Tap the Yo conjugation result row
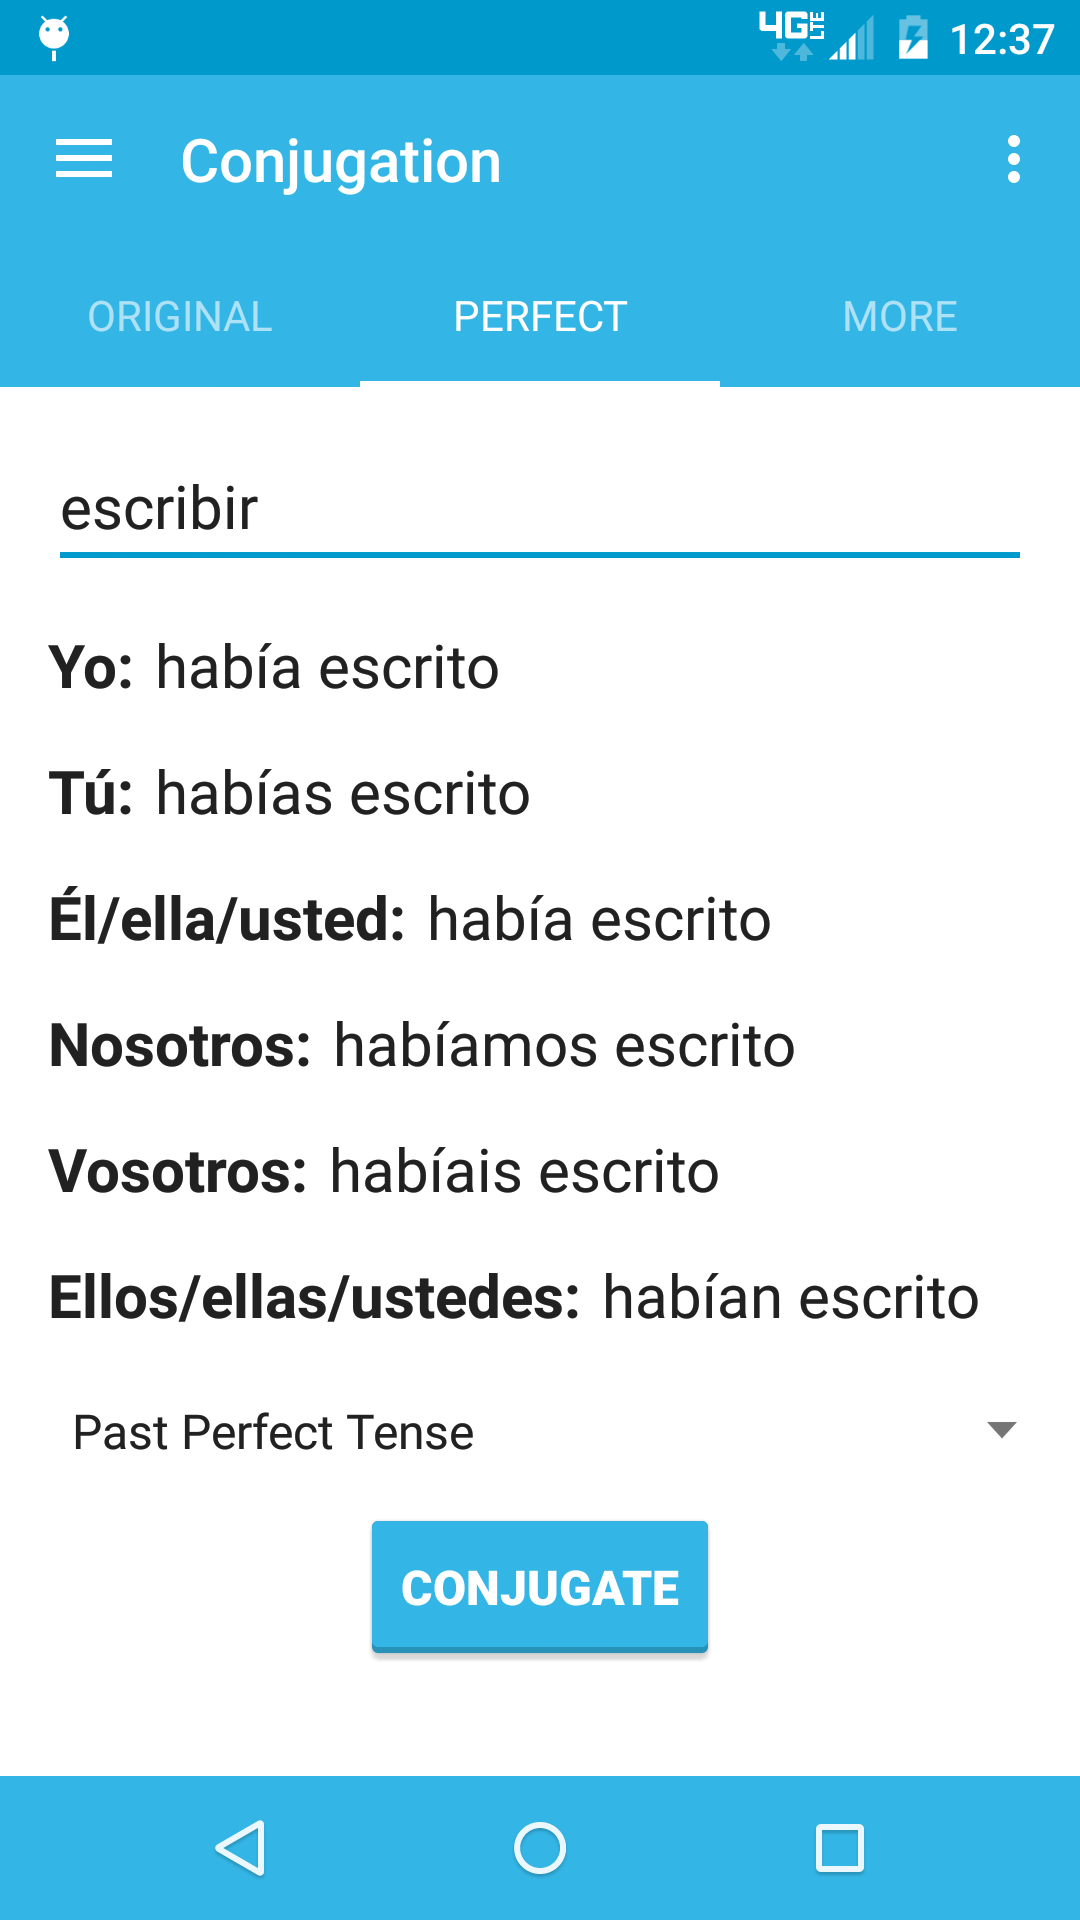1080x1920 pixels. 274,668
